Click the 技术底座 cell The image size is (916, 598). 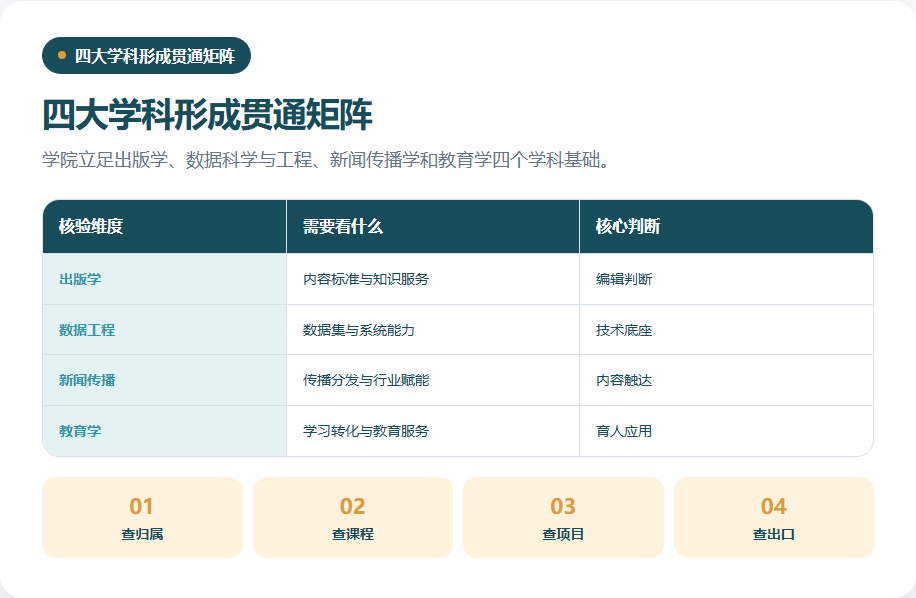pyautogui.click(x=726, y=329)
